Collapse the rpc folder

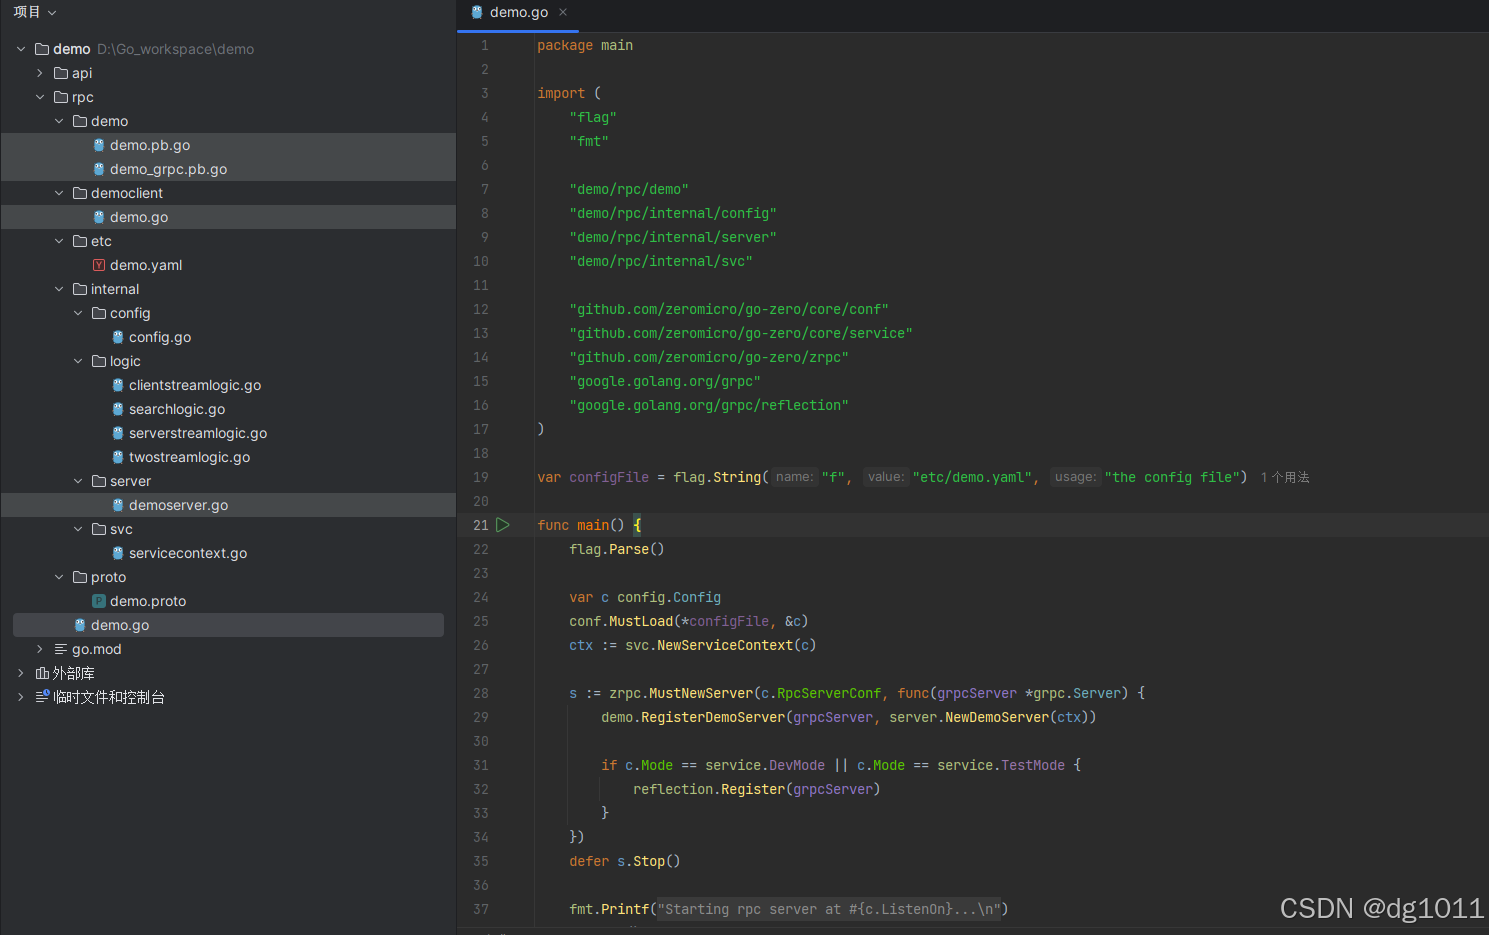(40, 97)
